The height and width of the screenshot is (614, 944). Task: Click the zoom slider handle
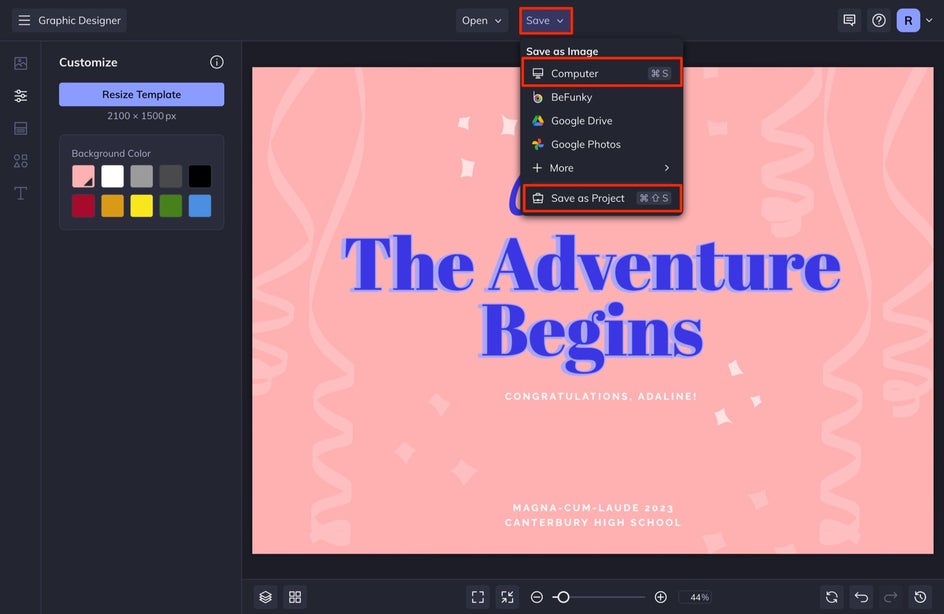point(563,597)
